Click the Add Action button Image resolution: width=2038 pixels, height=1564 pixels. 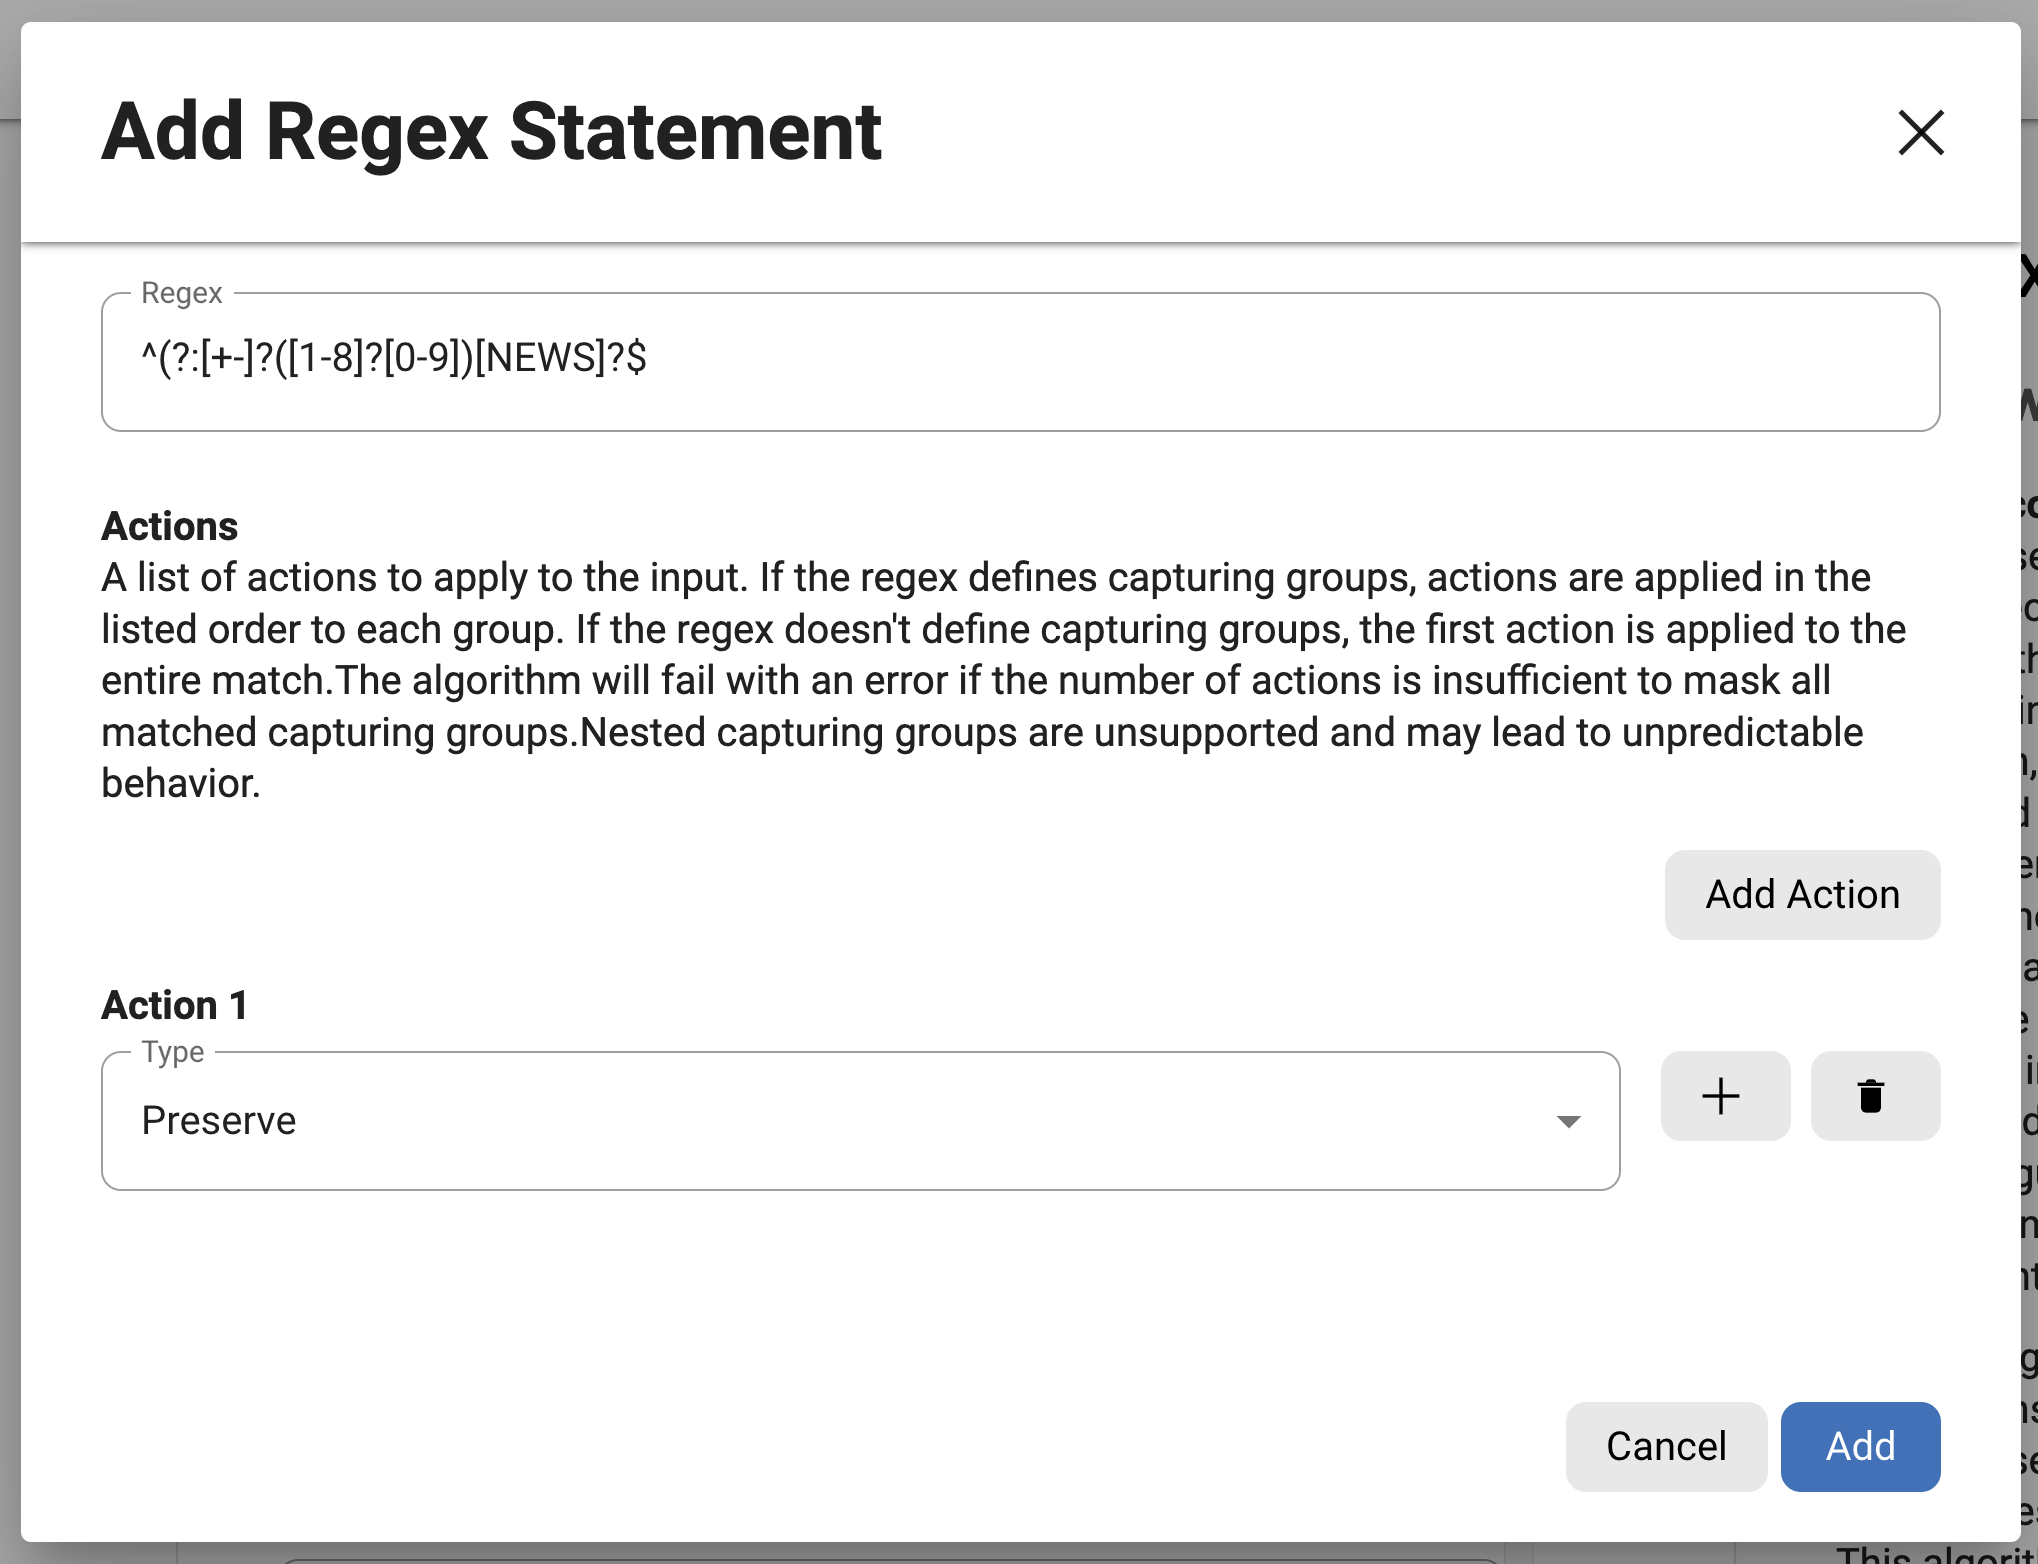pos(1801,894)
